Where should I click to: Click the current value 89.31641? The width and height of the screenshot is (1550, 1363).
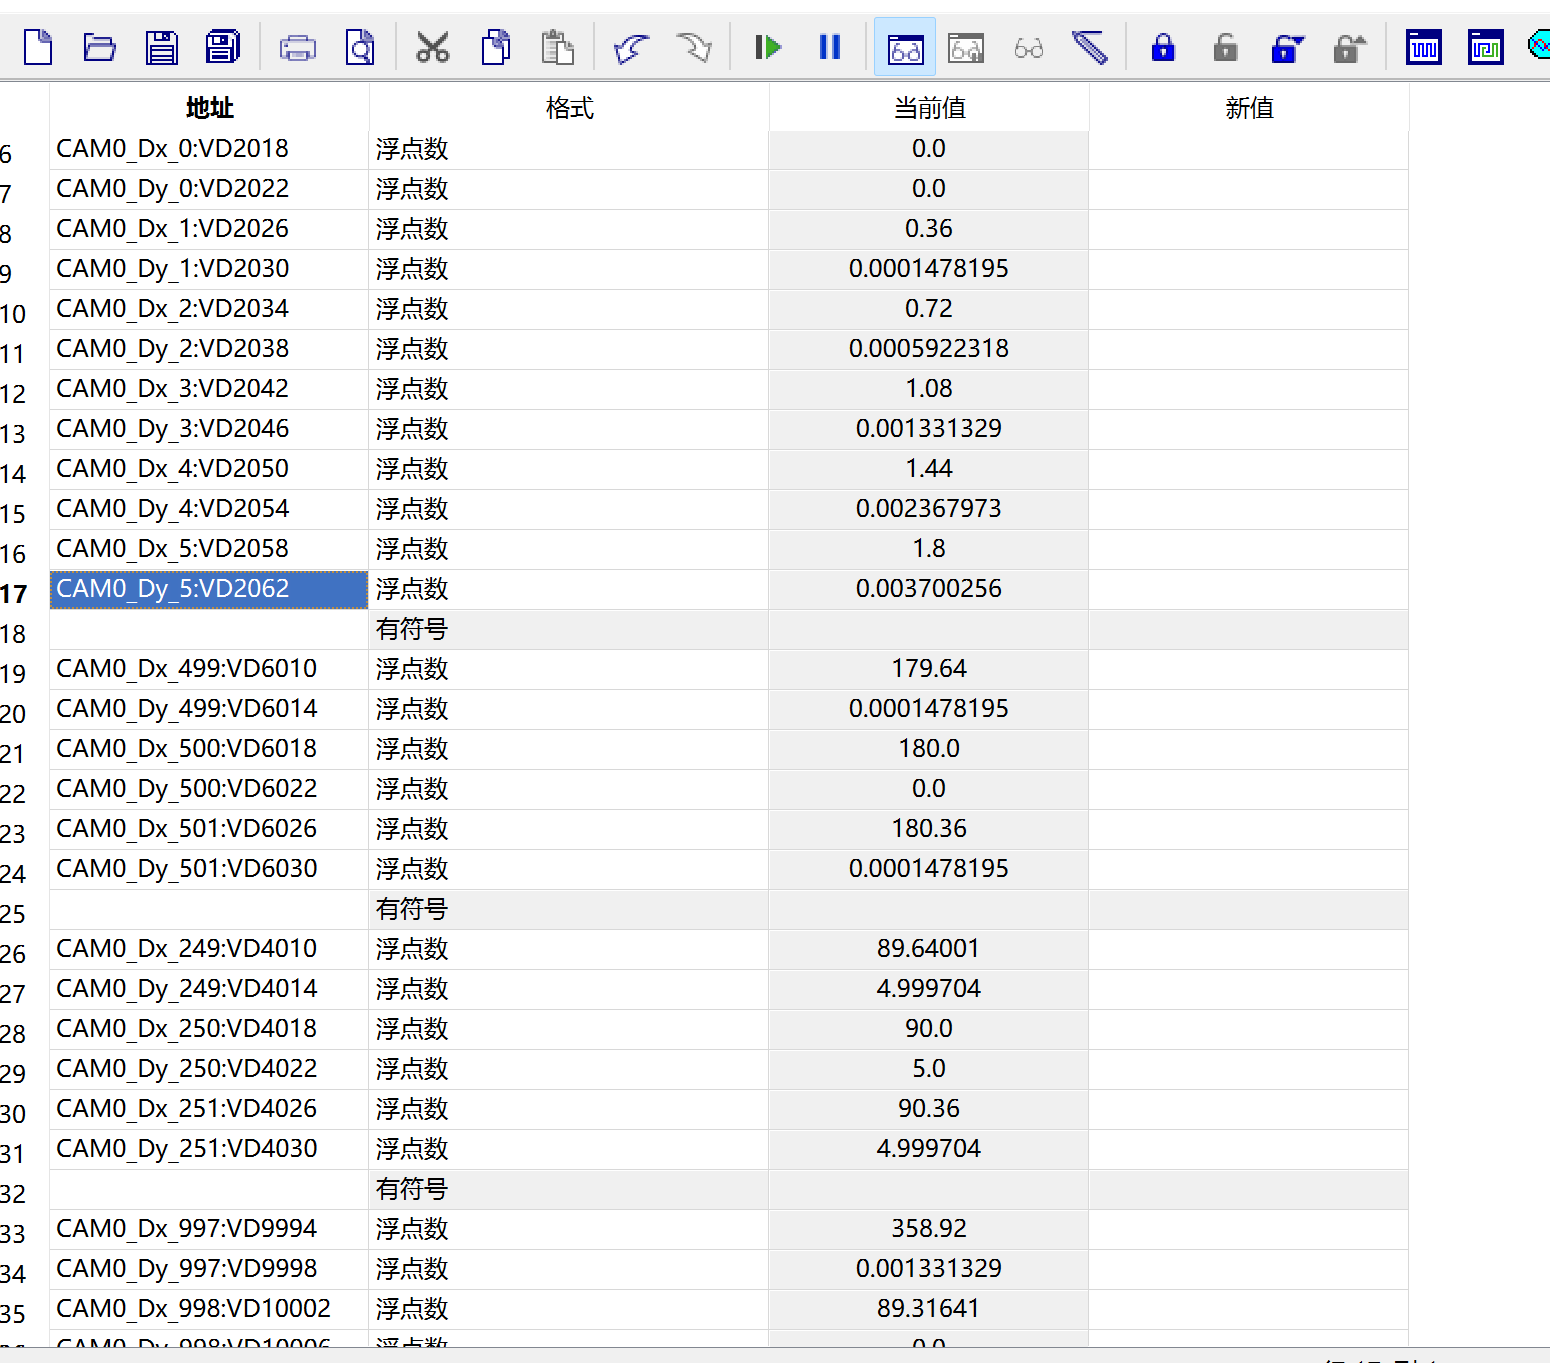[x=929, y=1309]
